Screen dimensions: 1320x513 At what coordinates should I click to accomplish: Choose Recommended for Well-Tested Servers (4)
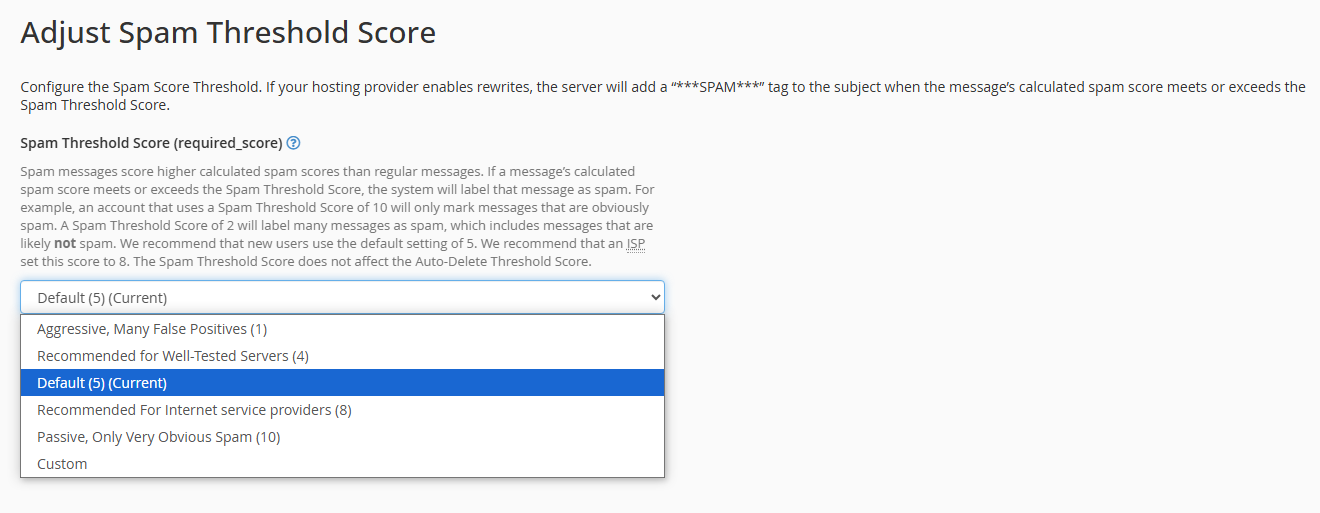tap(173, 356)
